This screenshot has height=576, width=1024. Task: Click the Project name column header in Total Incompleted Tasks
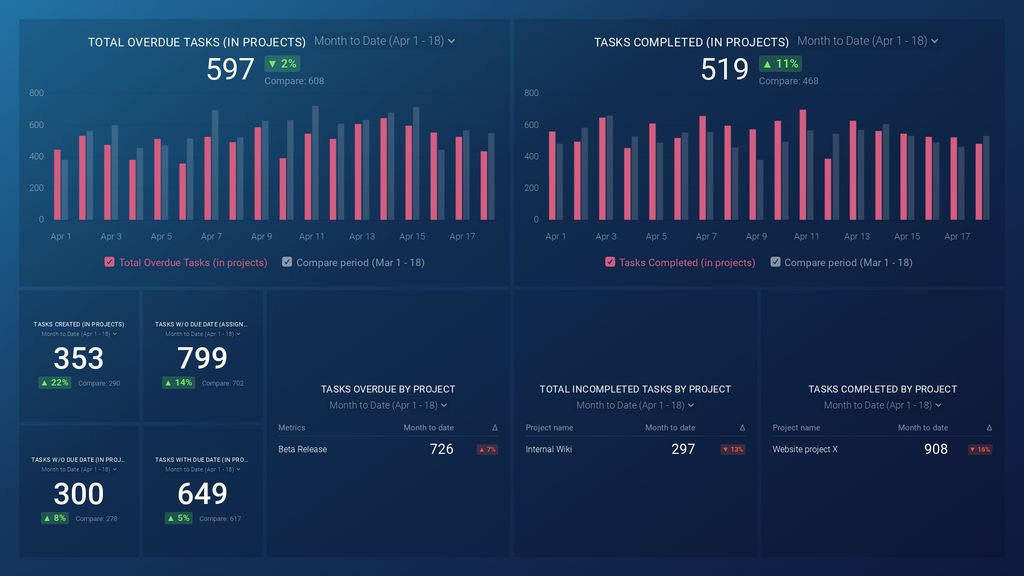(549, 428)
